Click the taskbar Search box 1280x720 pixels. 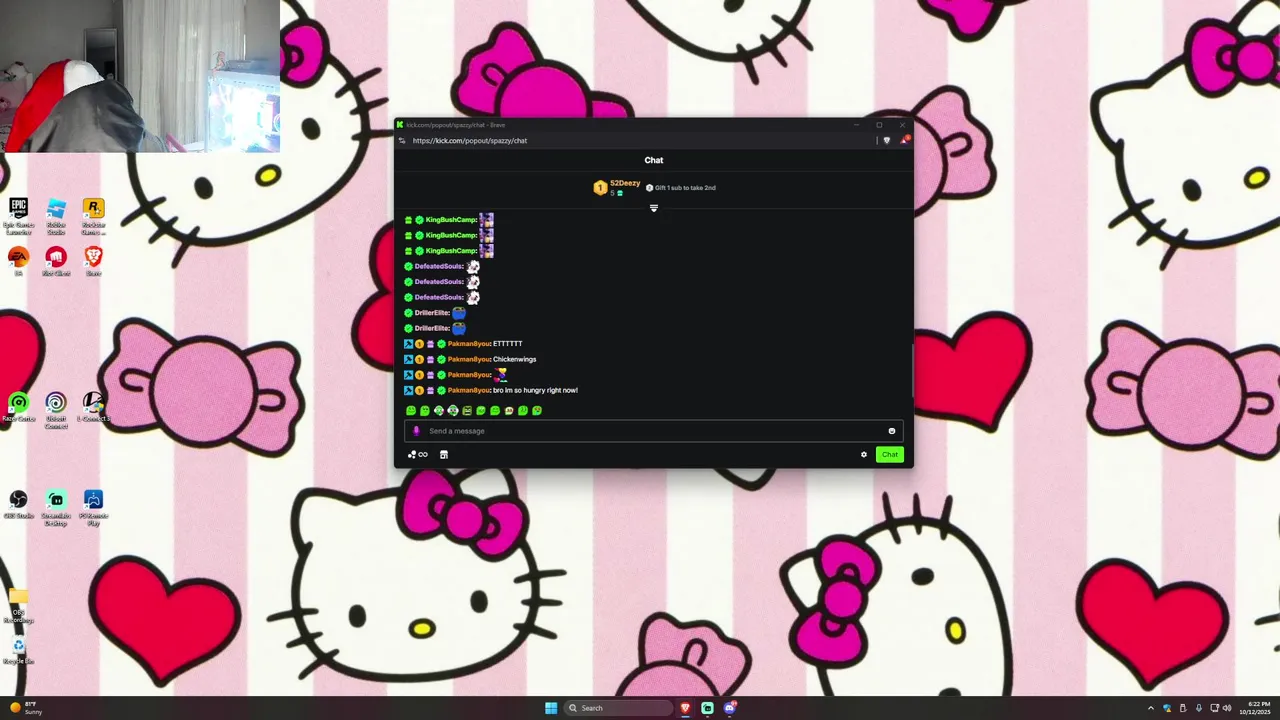pos(618,708)
